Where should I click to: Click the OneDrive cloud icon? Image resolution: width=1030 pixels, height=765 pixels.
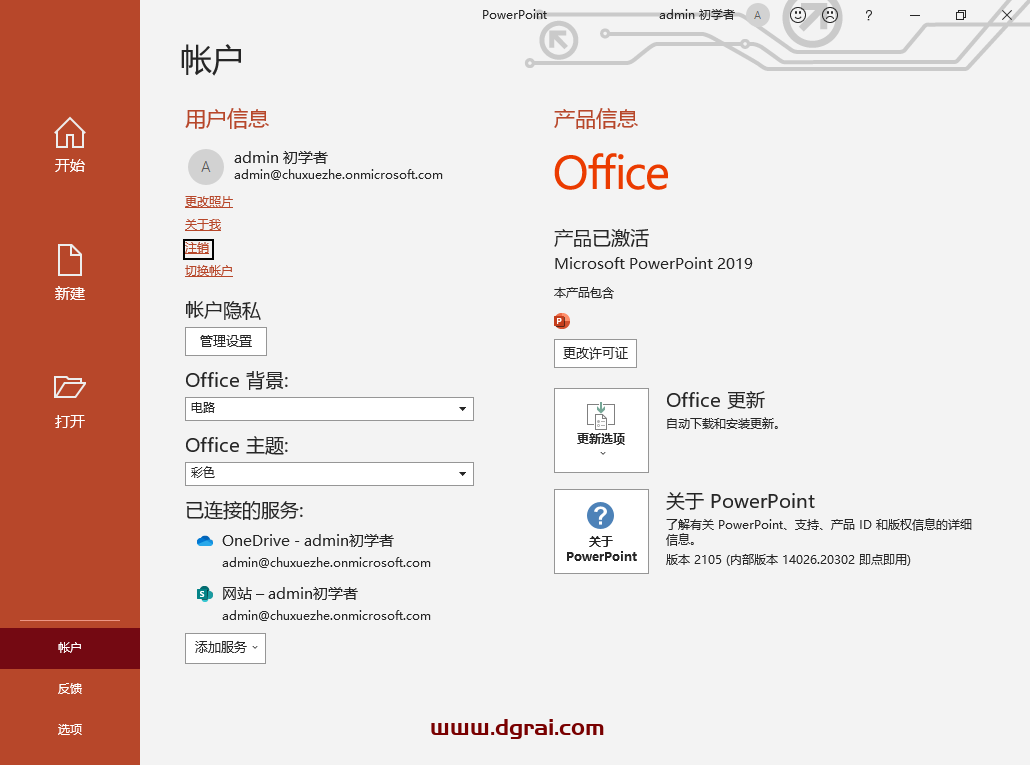pyautogui.click(x=205, y=541)
